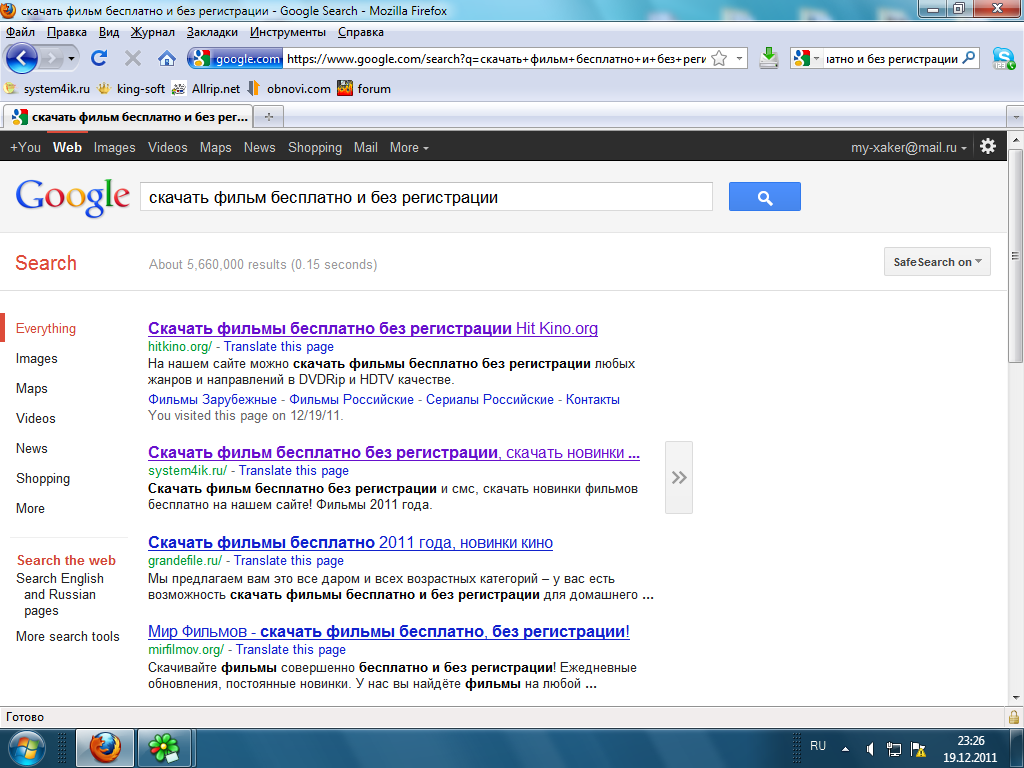This screenshot has width=1024, height=768.
Task: Open the list all tabs dropdown
Action: coord(1015,118)
